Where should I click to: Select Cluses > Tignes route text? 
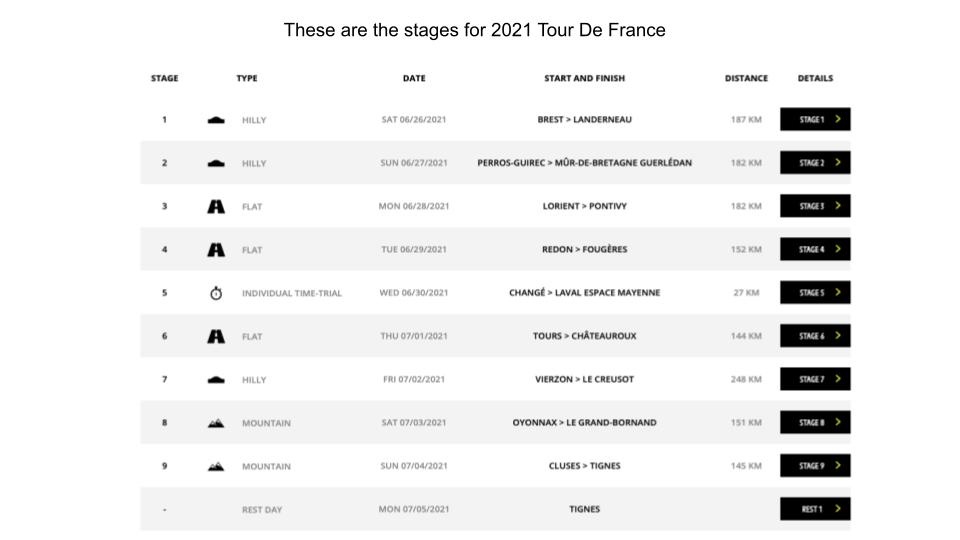[584, 466]
